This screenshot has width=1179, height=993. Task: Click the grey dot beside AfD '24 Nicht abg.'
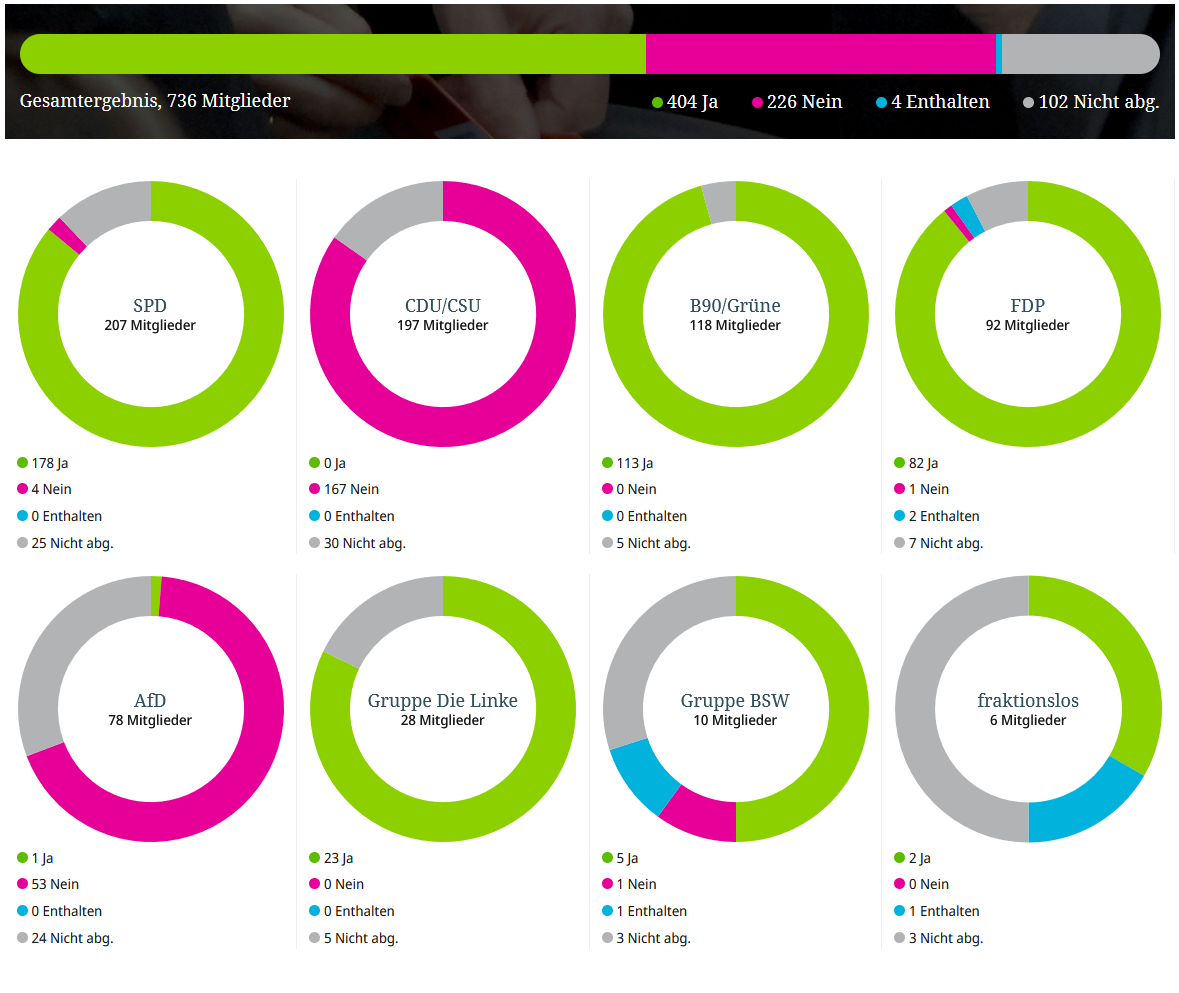coord(23,937)
